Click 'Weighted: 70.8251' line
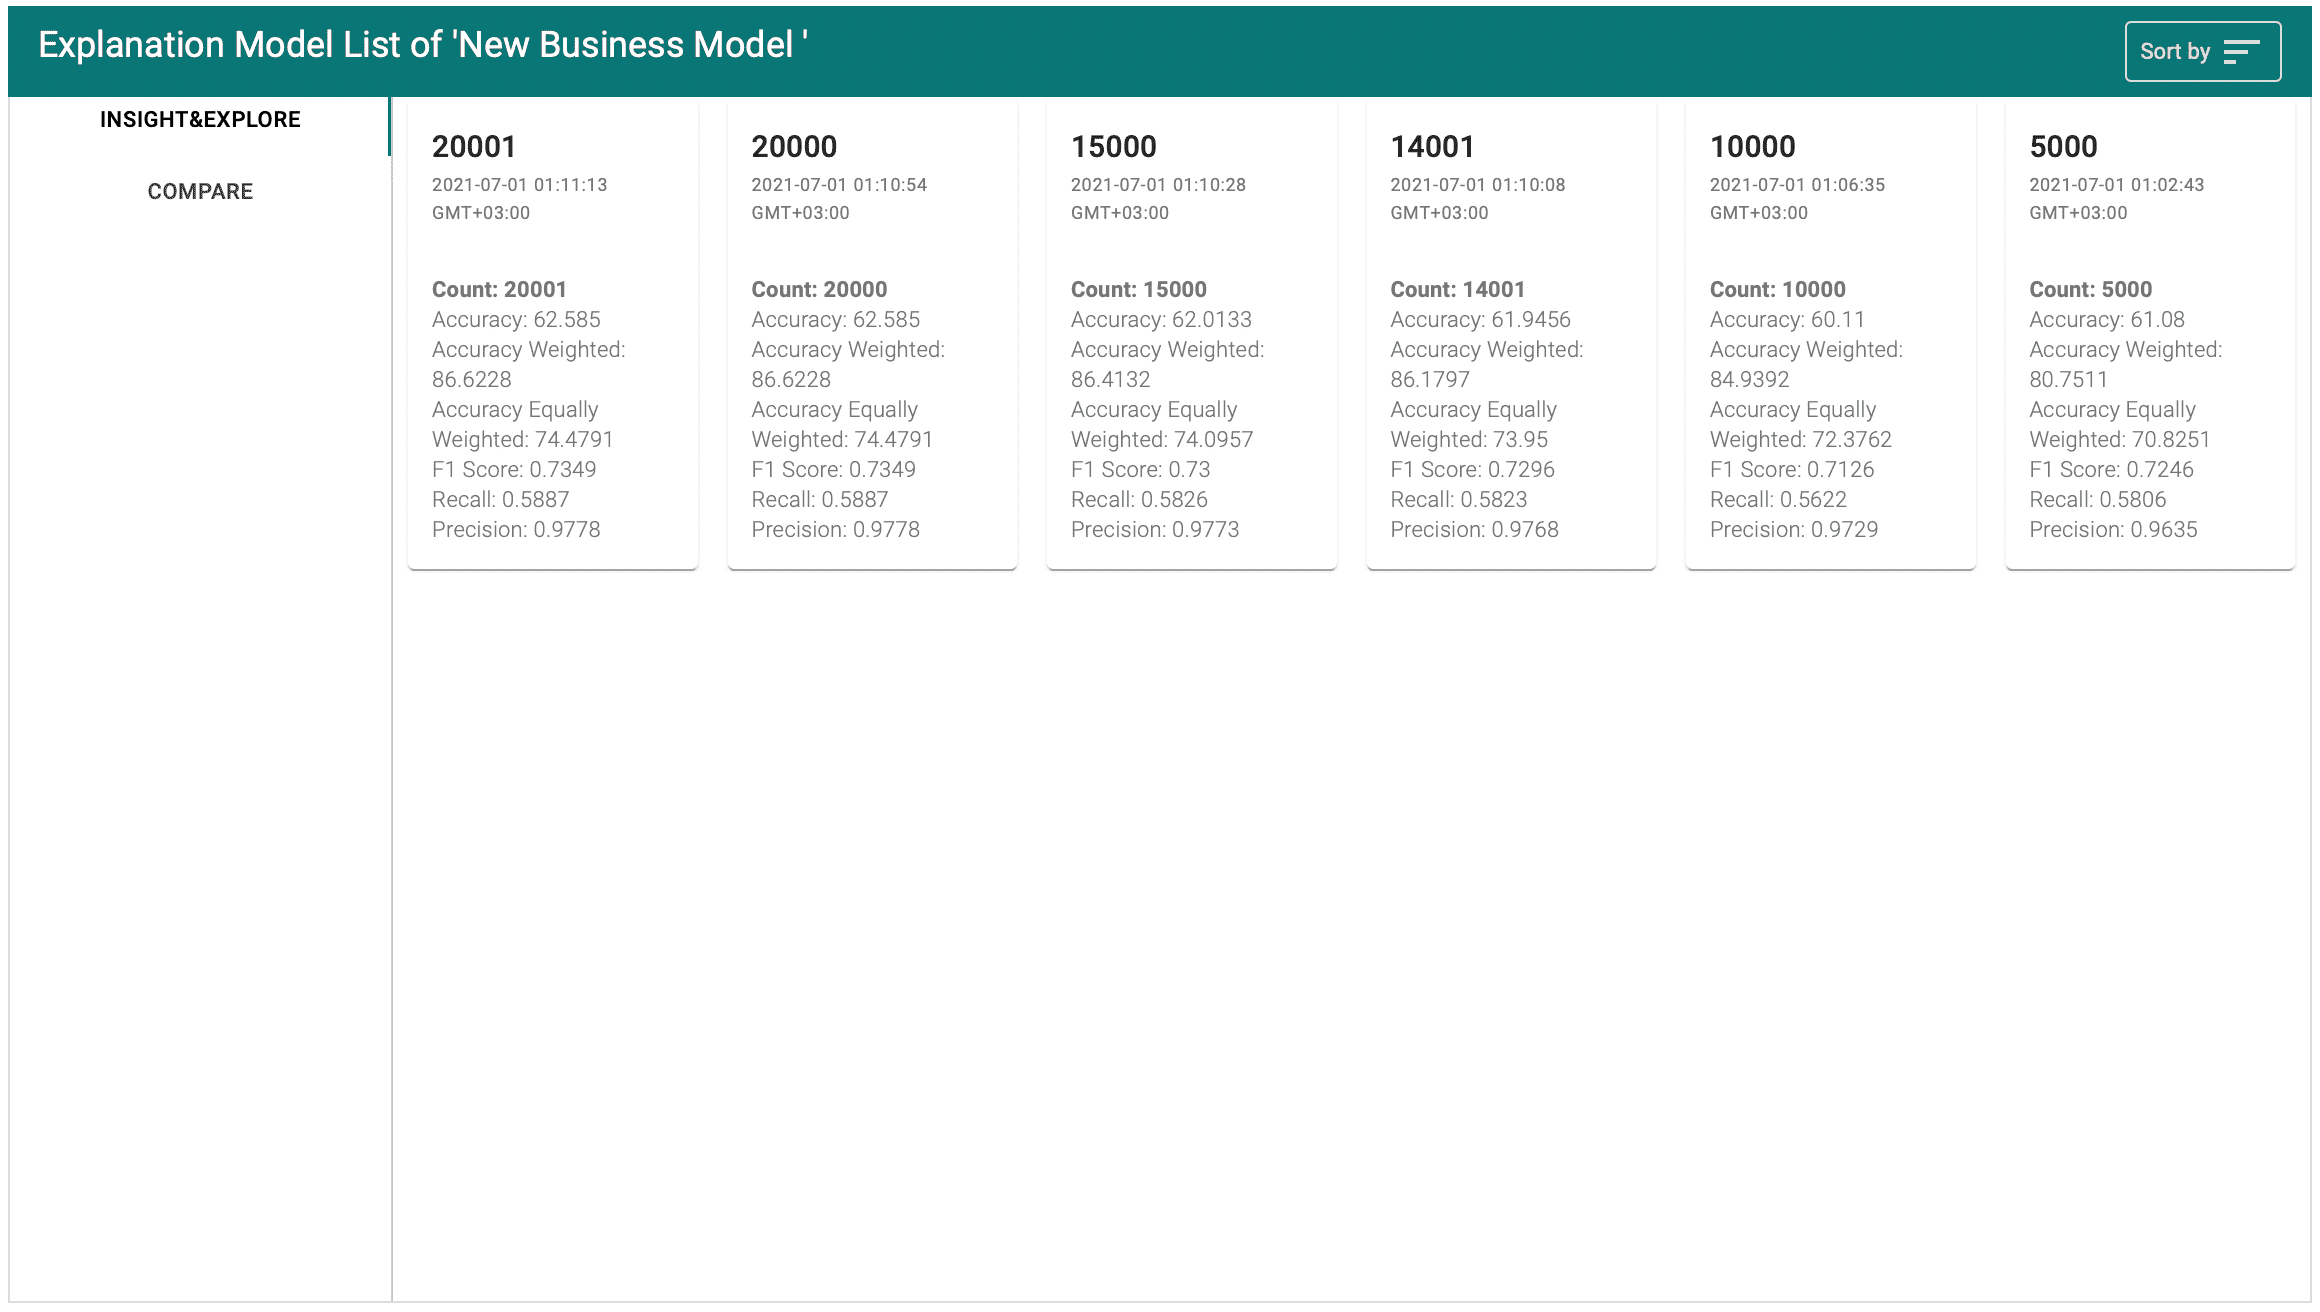 (x=2120, y=440)
